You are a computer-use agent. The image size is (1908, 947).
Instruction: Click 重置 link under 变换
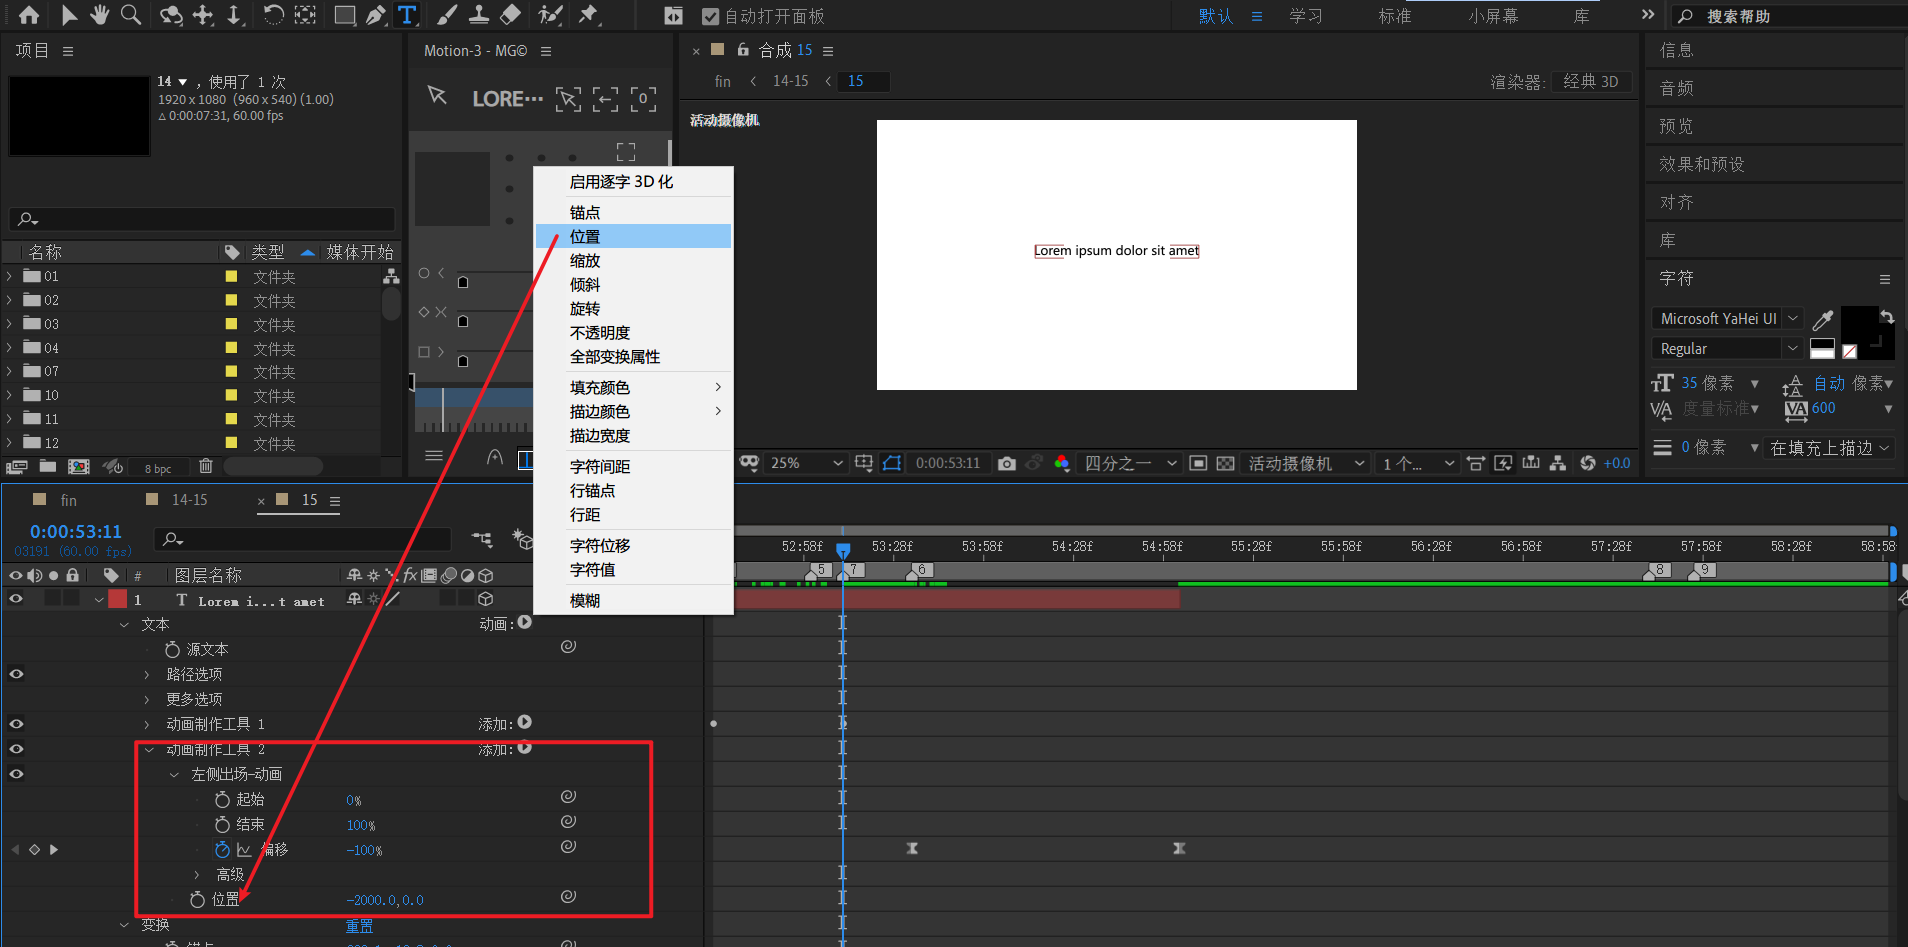tap(359, 926)
